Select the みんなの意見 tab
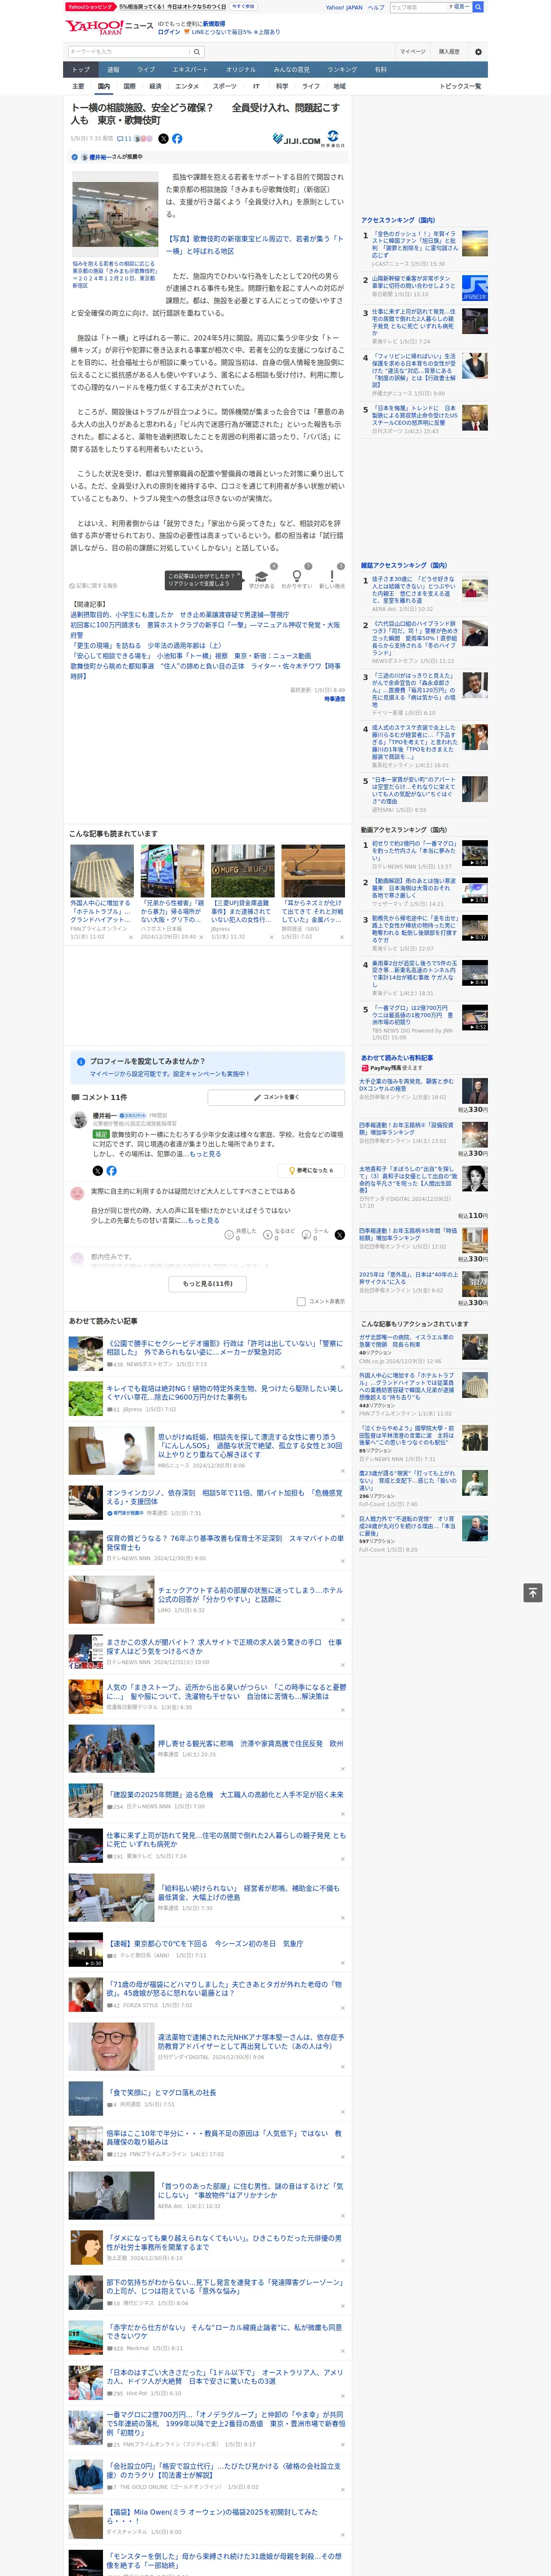551x2576 pixels. pos(292,70)
